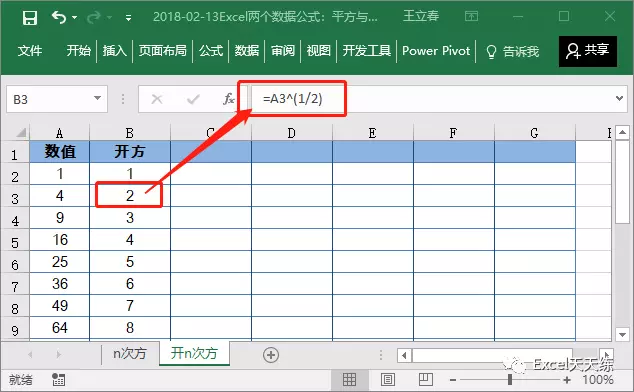Switch to Normal view icon

pos(349,379)
